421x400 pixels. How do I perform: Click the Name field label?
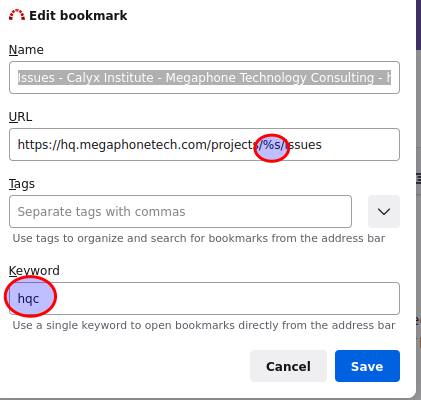tap(26, 50)
